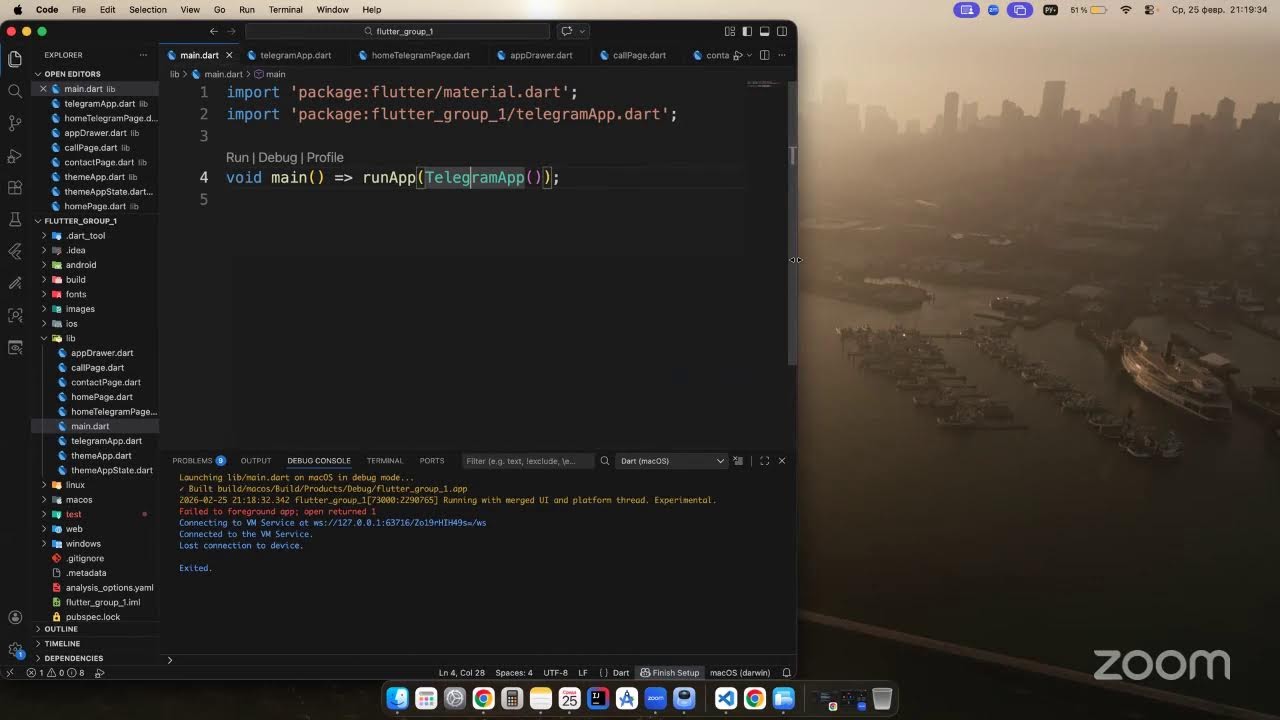Open Zoom from the Dock
Image resolution: width=1280 pixels, height=720 pixels.
(656, 698)
